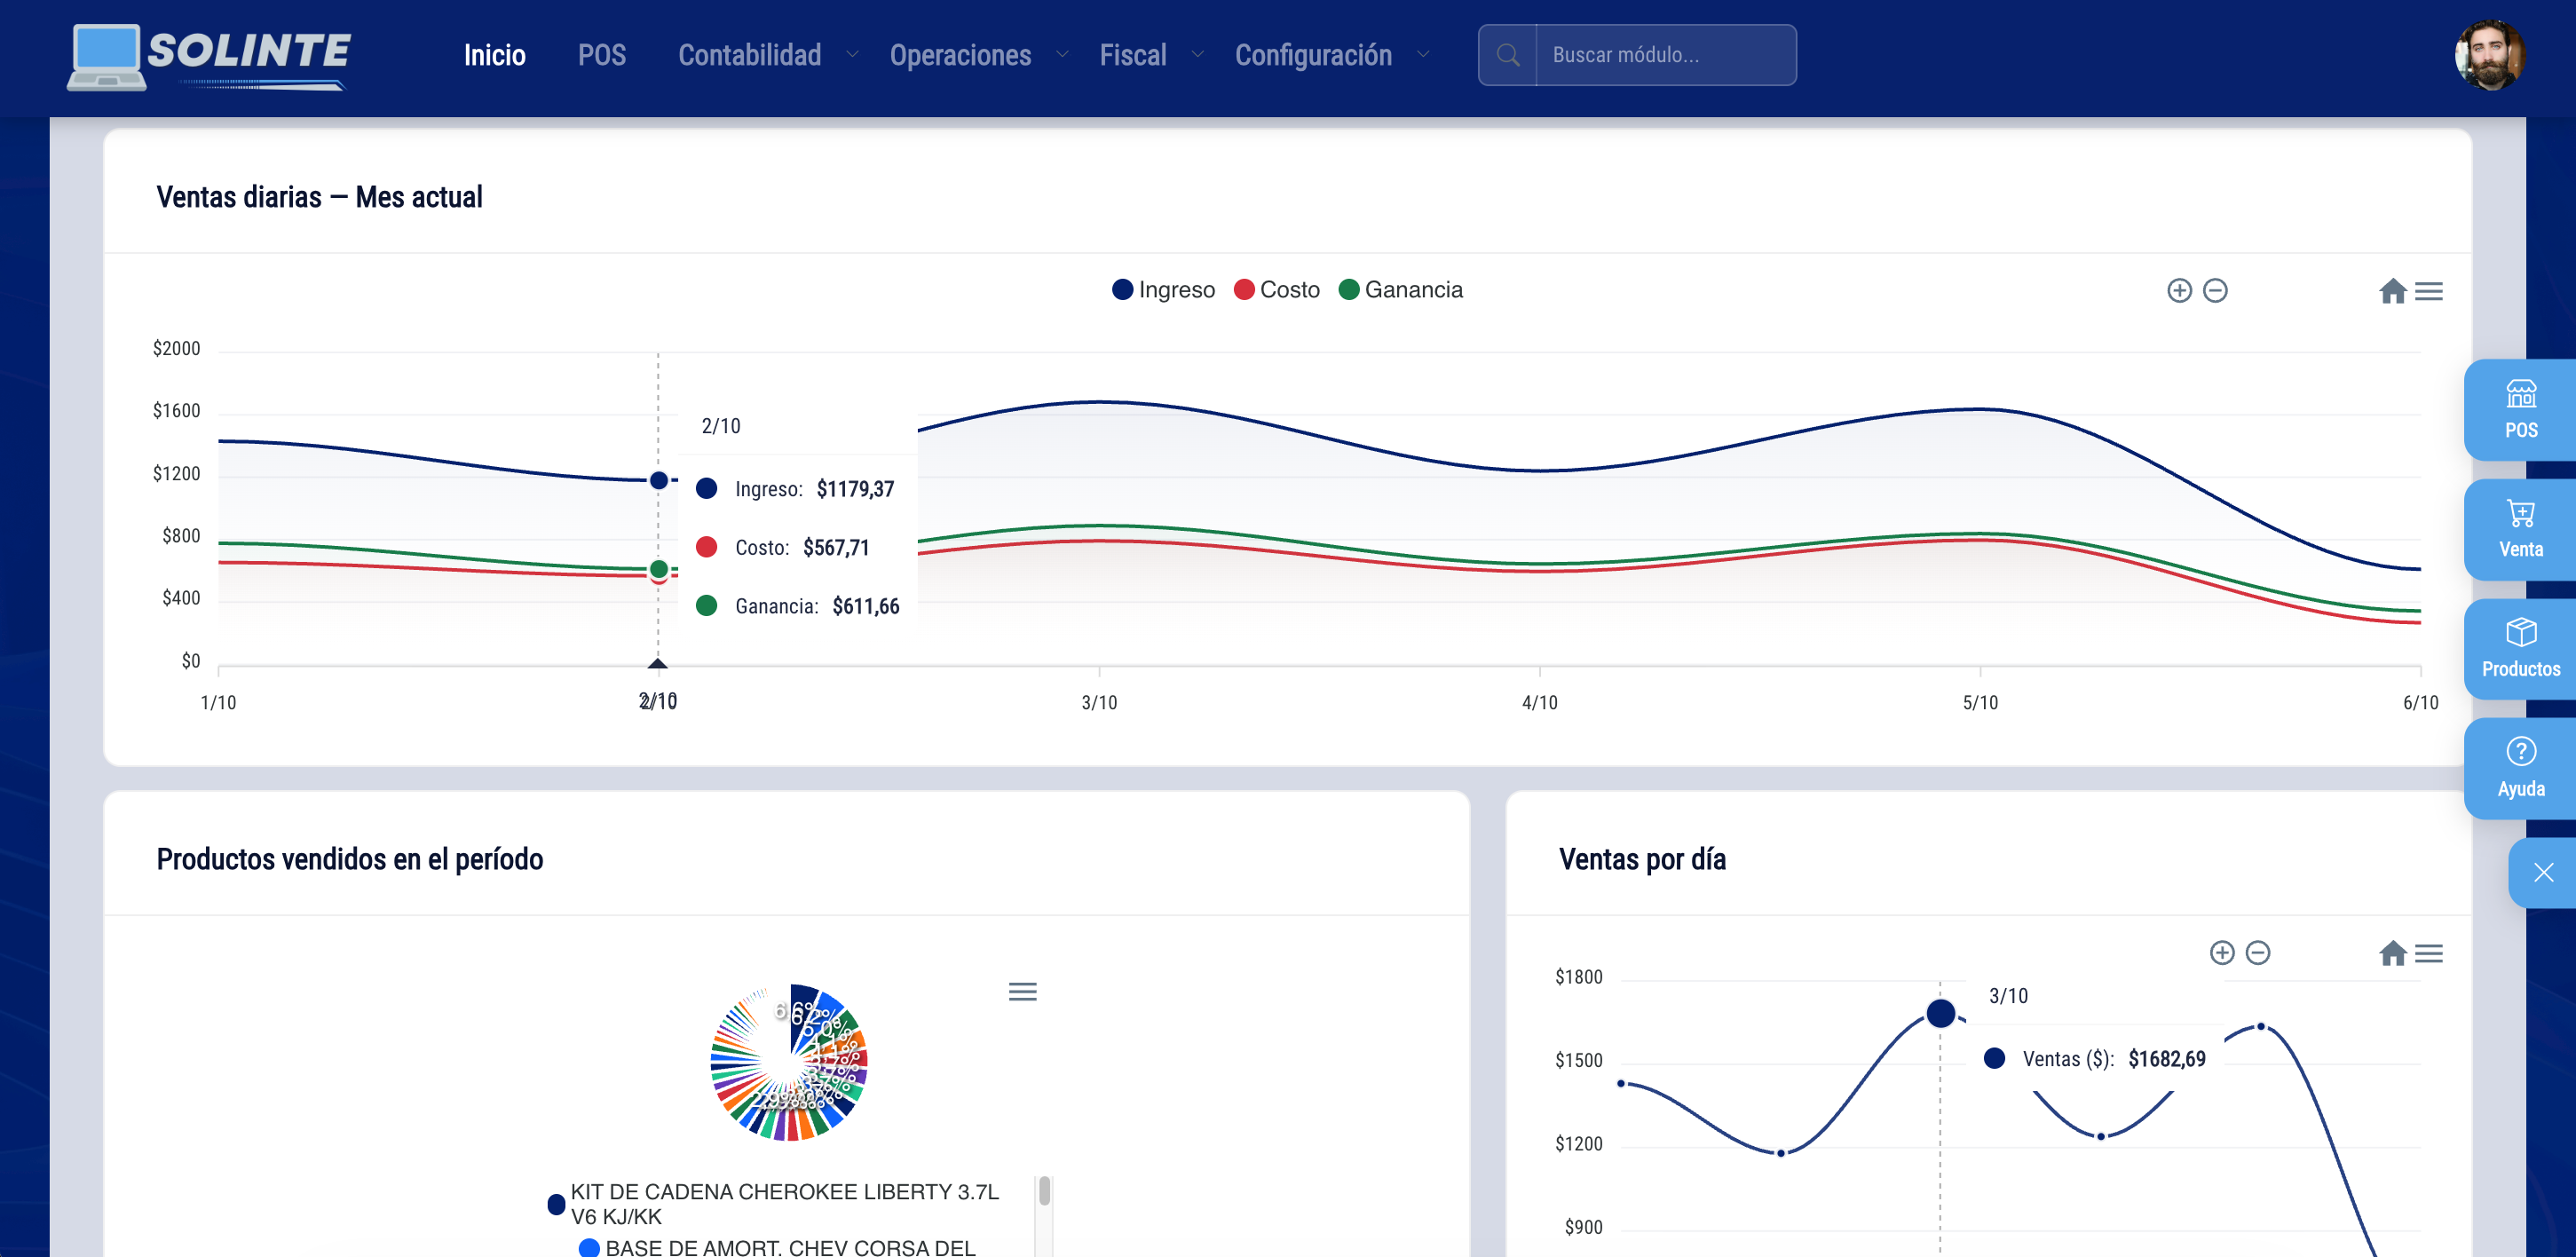This screenshot has width=2576, height=1257.
Task: Click the Productos vendidos en el período title
Action: 350,859
